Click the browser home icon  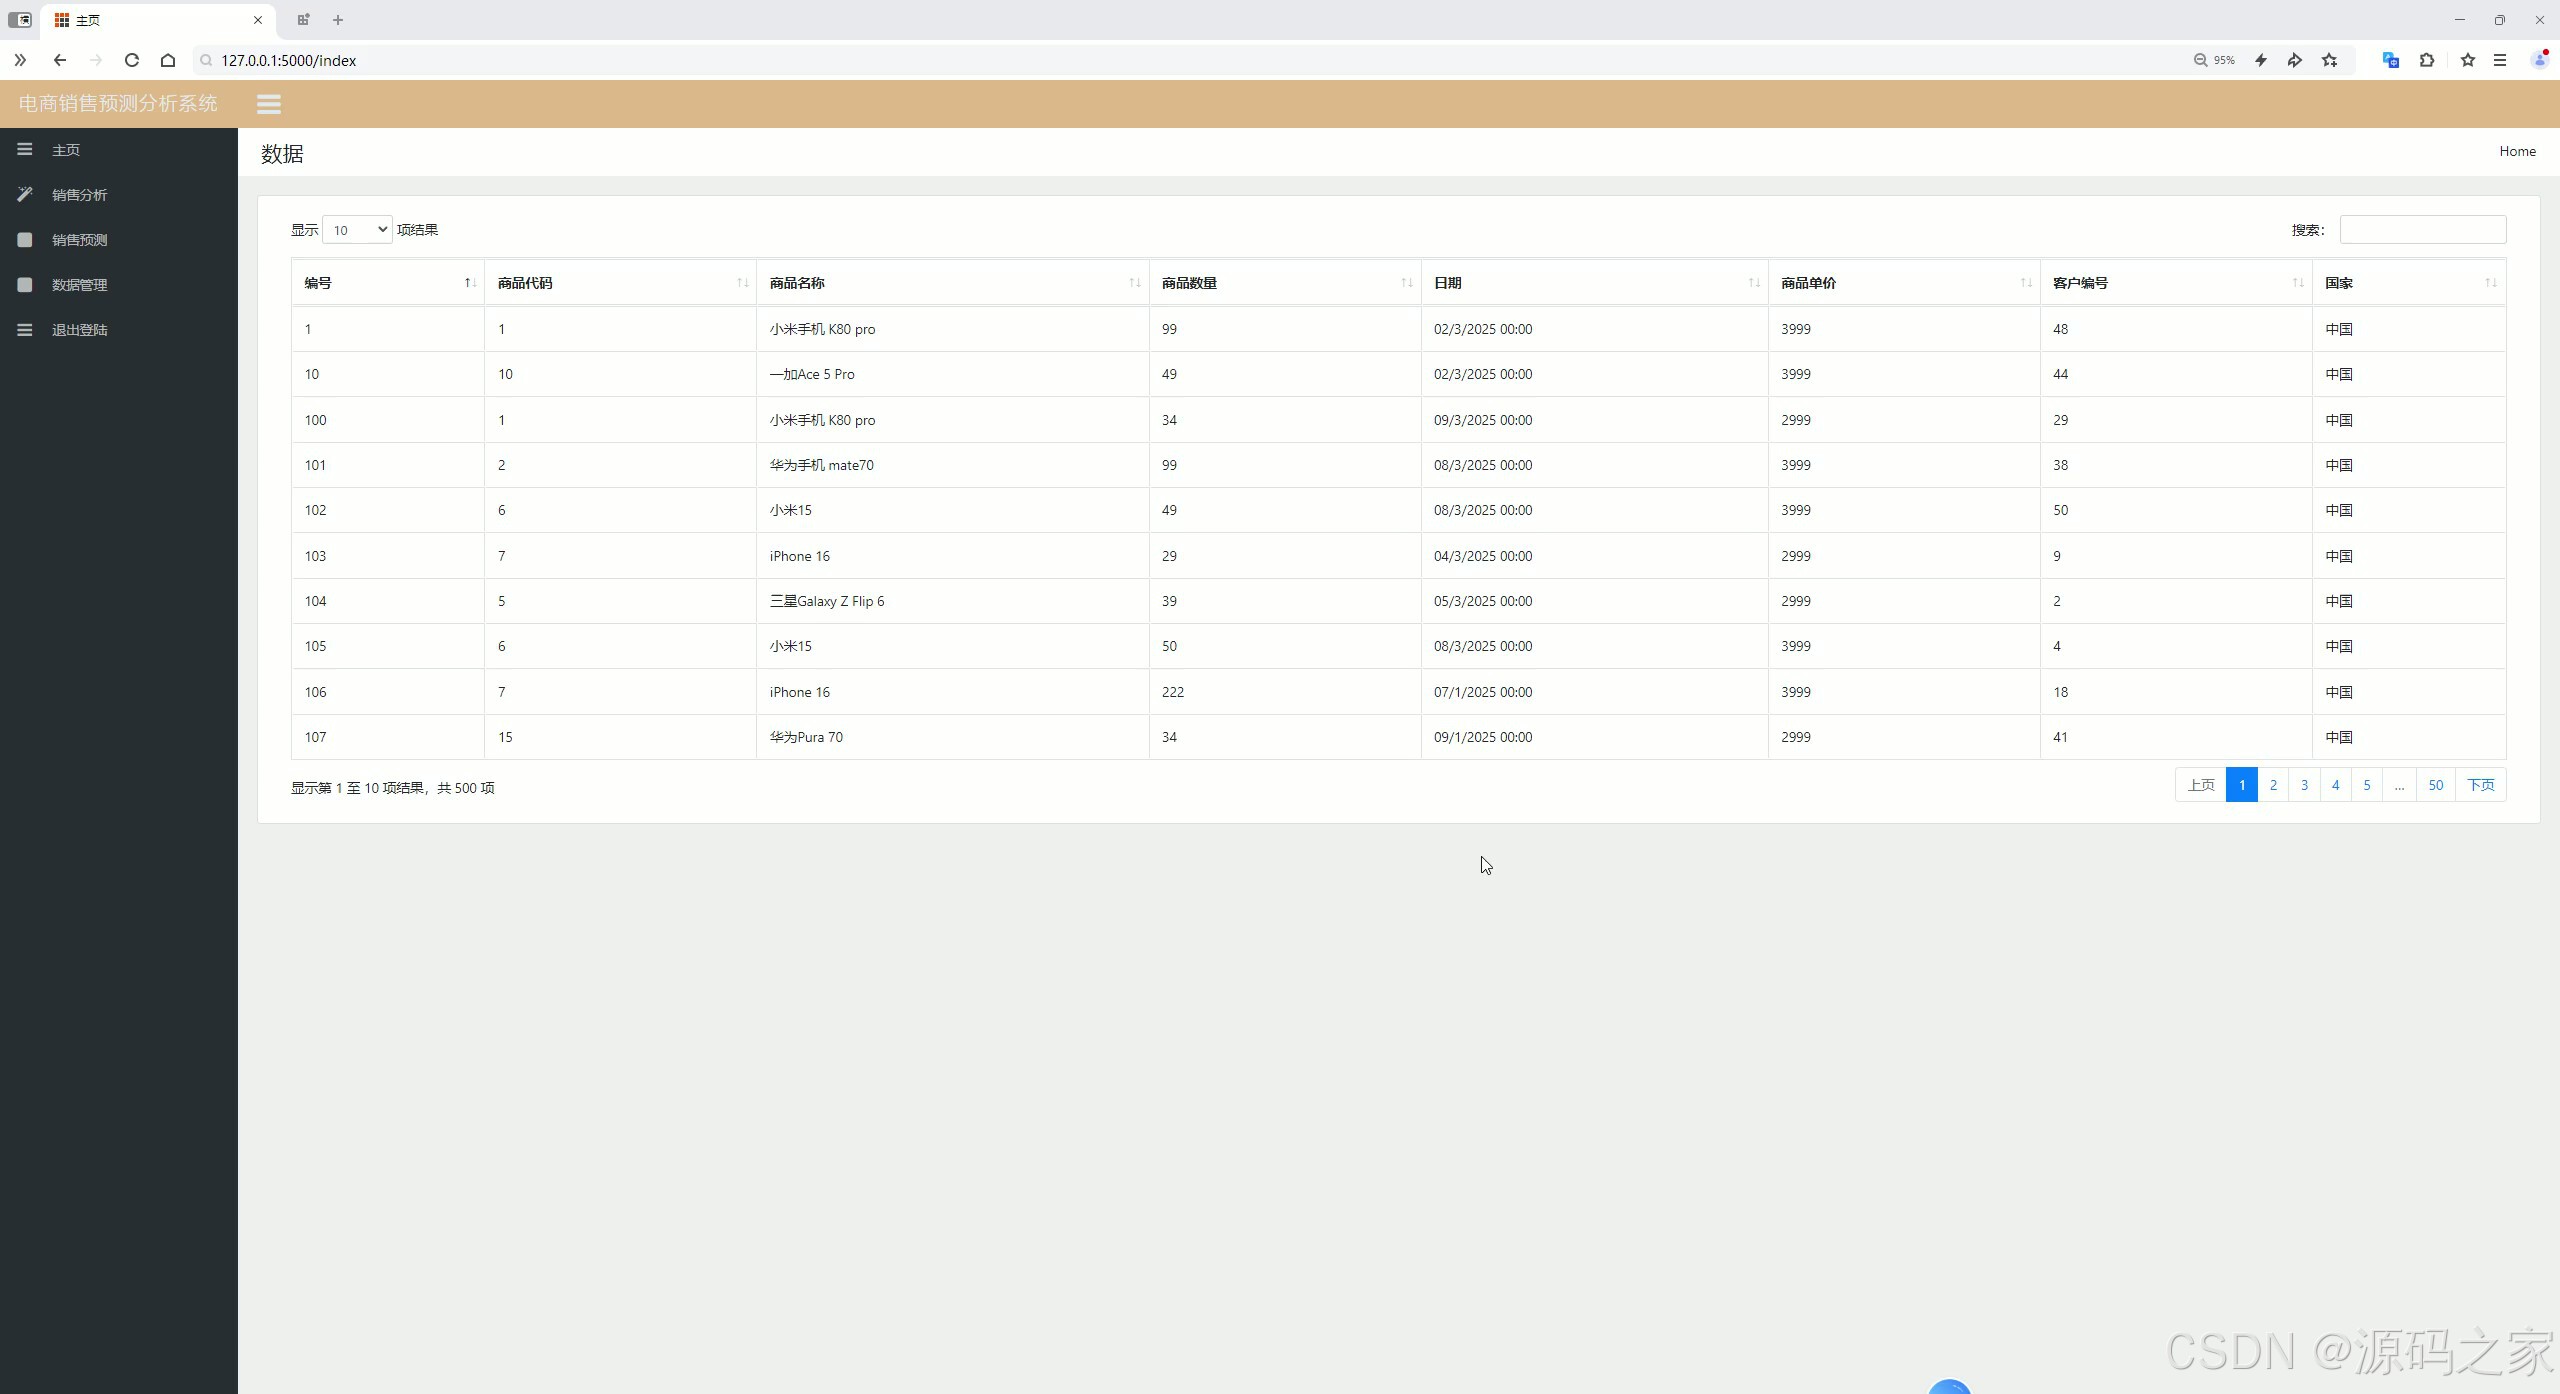[x=168, y=60]
